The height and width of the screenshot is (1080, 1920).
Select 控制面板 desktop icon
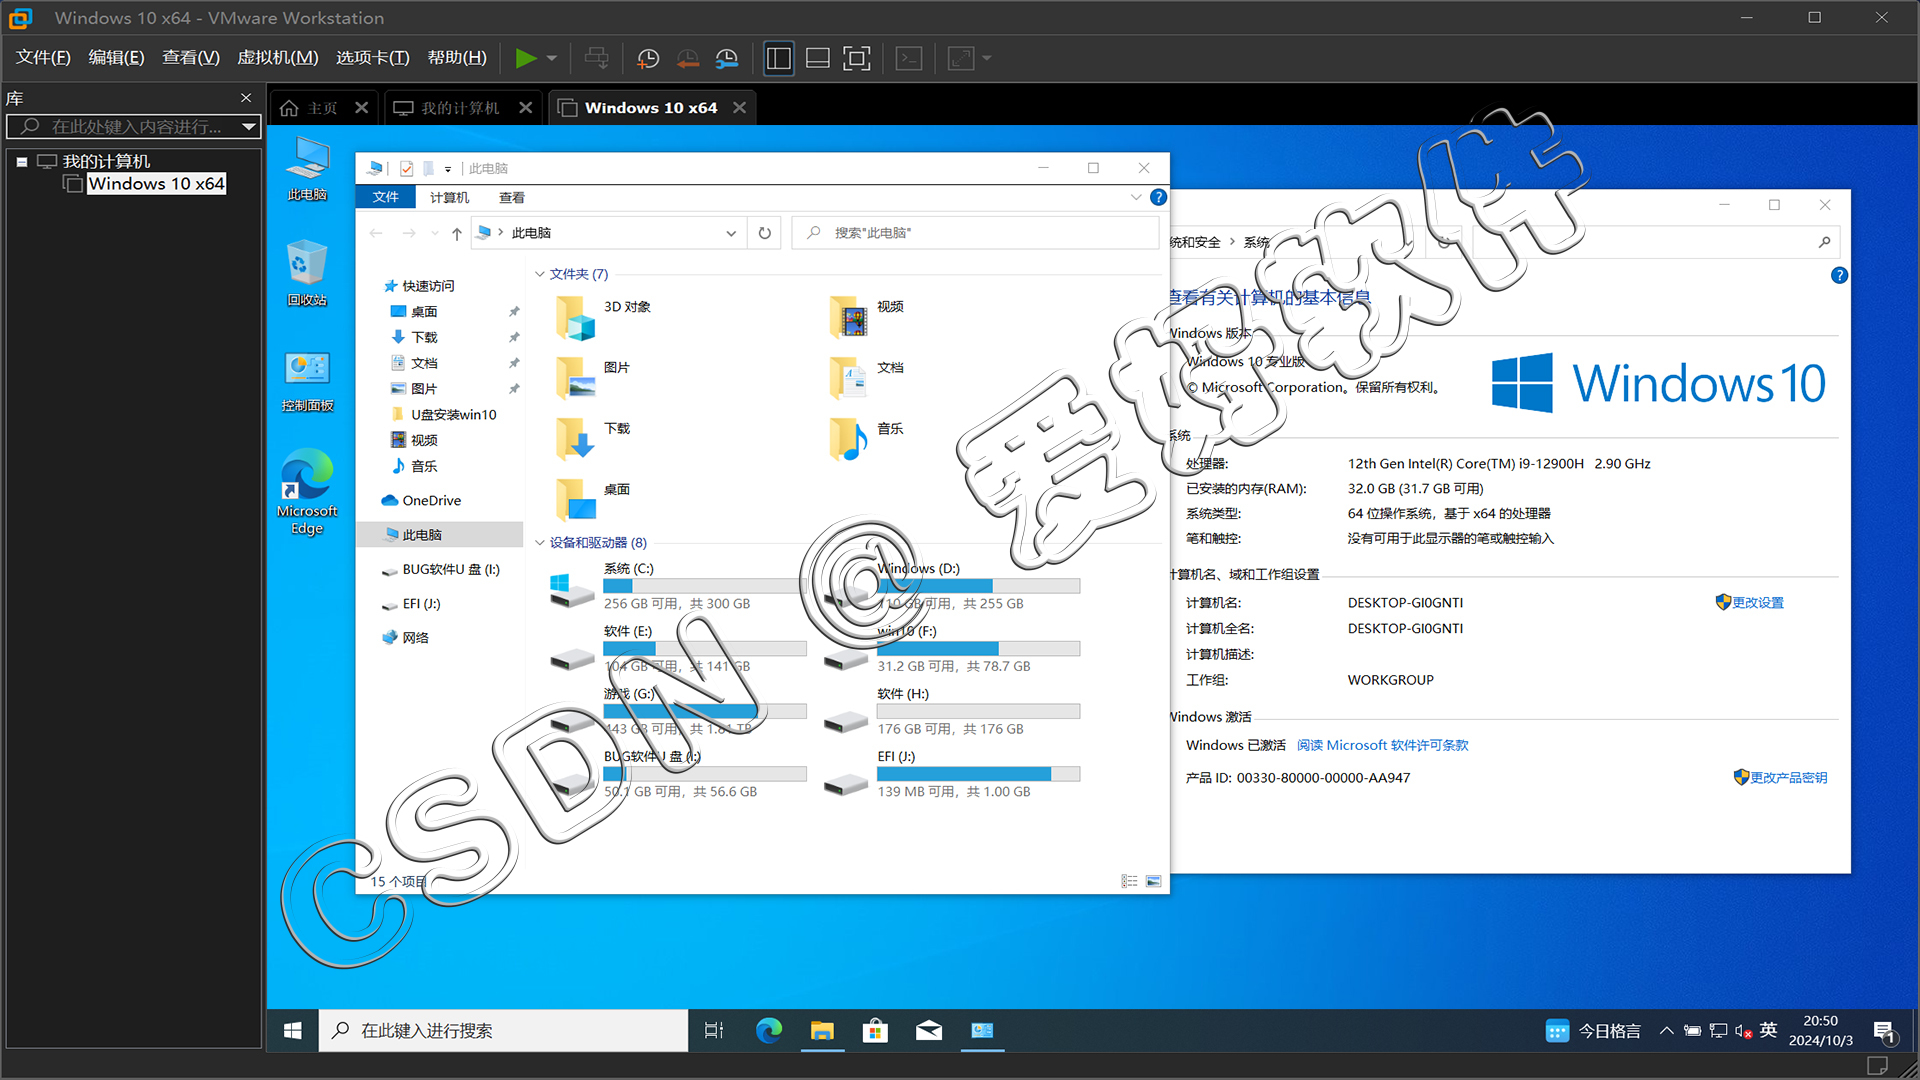(x=307, y=380)
